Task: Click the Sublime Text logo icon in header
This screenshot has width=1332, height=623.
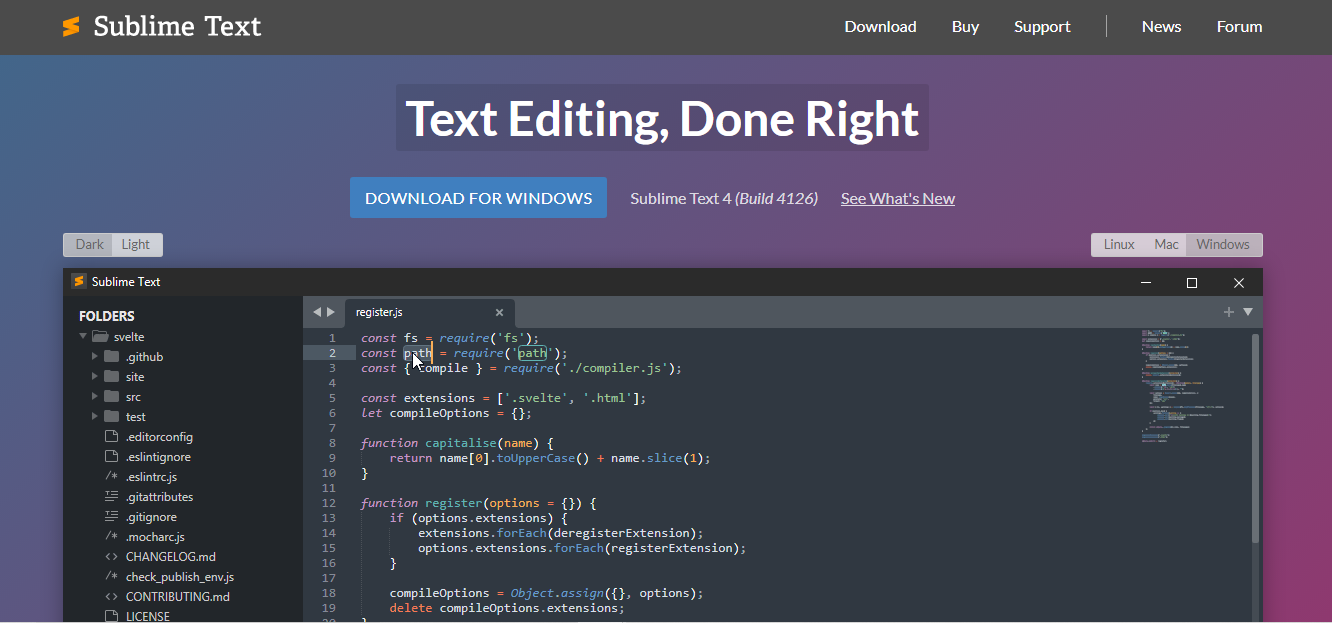Action: (x=71, y=27)
